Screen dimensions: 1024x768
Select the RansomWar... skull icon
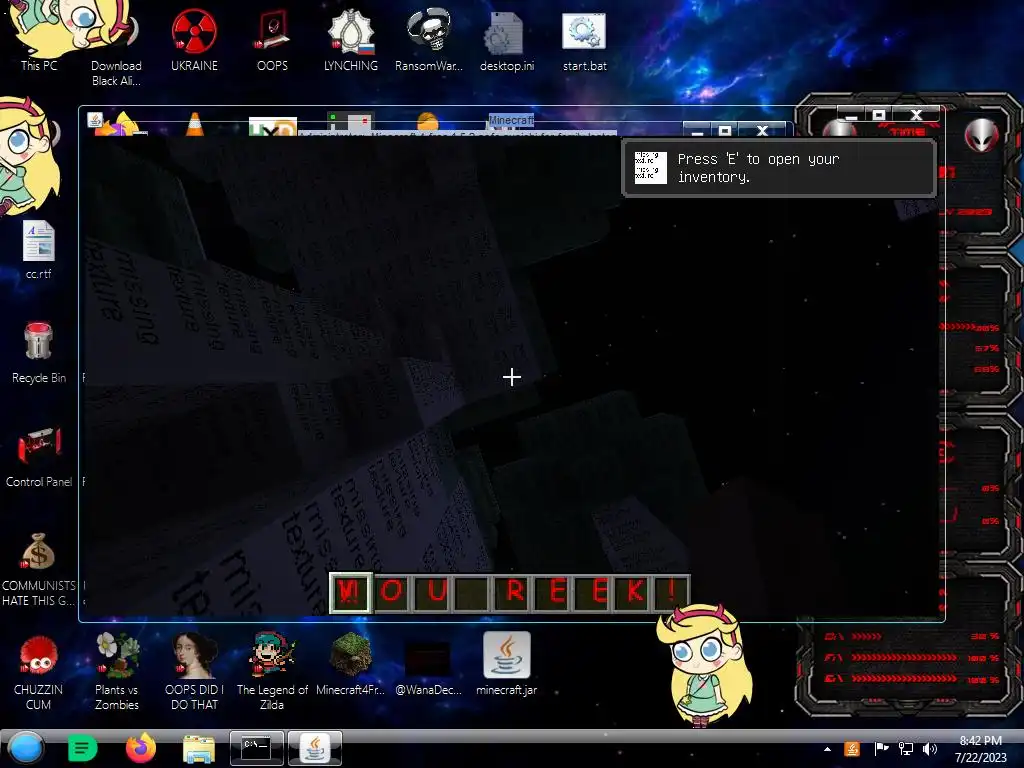tap(428, 39)
